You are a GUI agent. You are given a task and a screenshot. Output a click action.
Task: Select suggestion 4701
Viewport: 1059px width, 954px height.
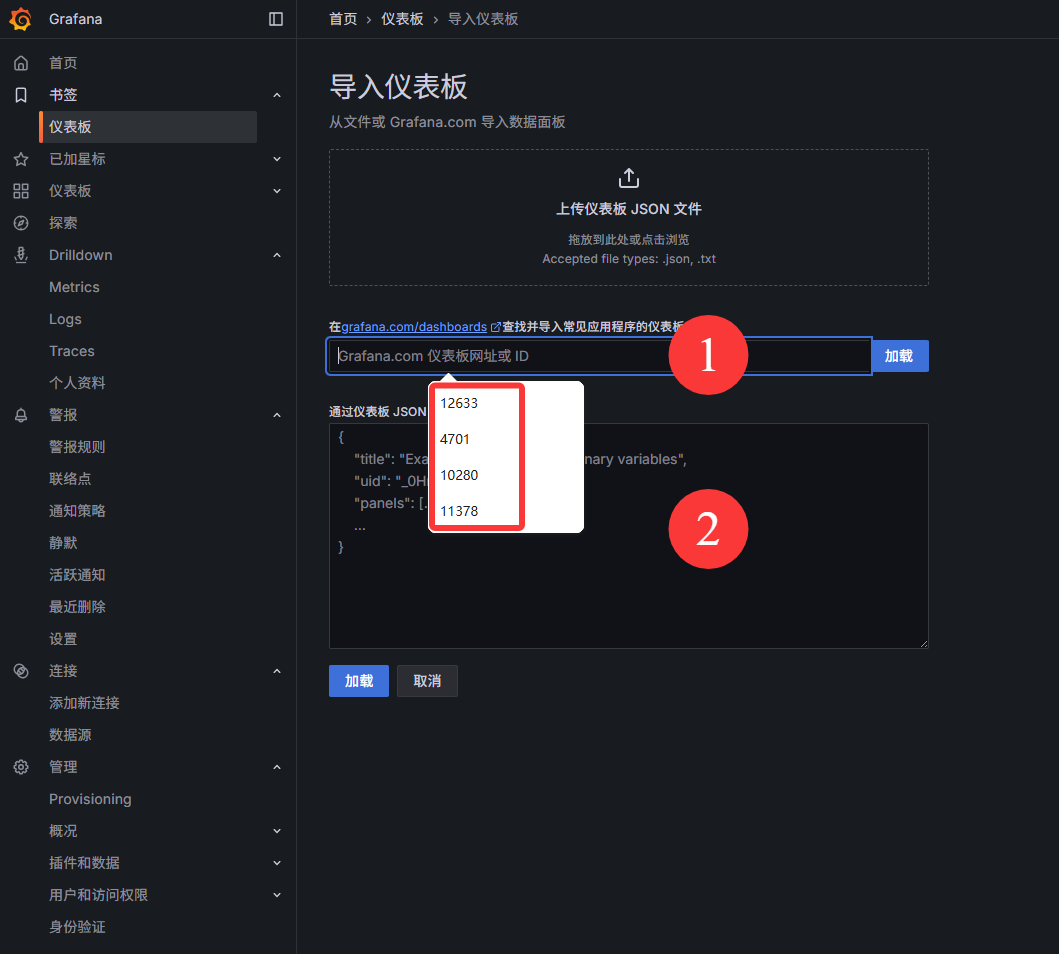click(x=455, y=440)
